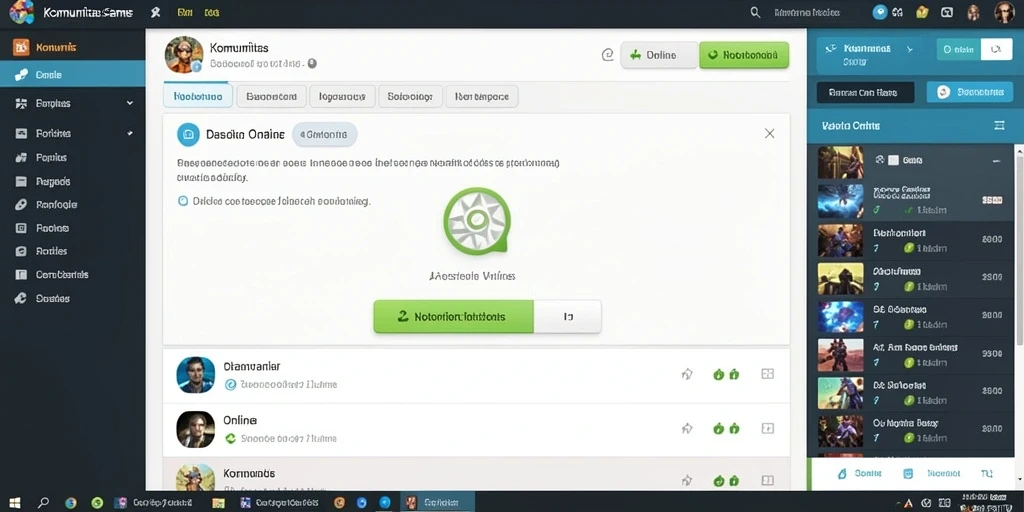Toggle the white switch in the right panel header
Image resolution: width=1024 pixels, height=512 pixels.
point(996,49)
